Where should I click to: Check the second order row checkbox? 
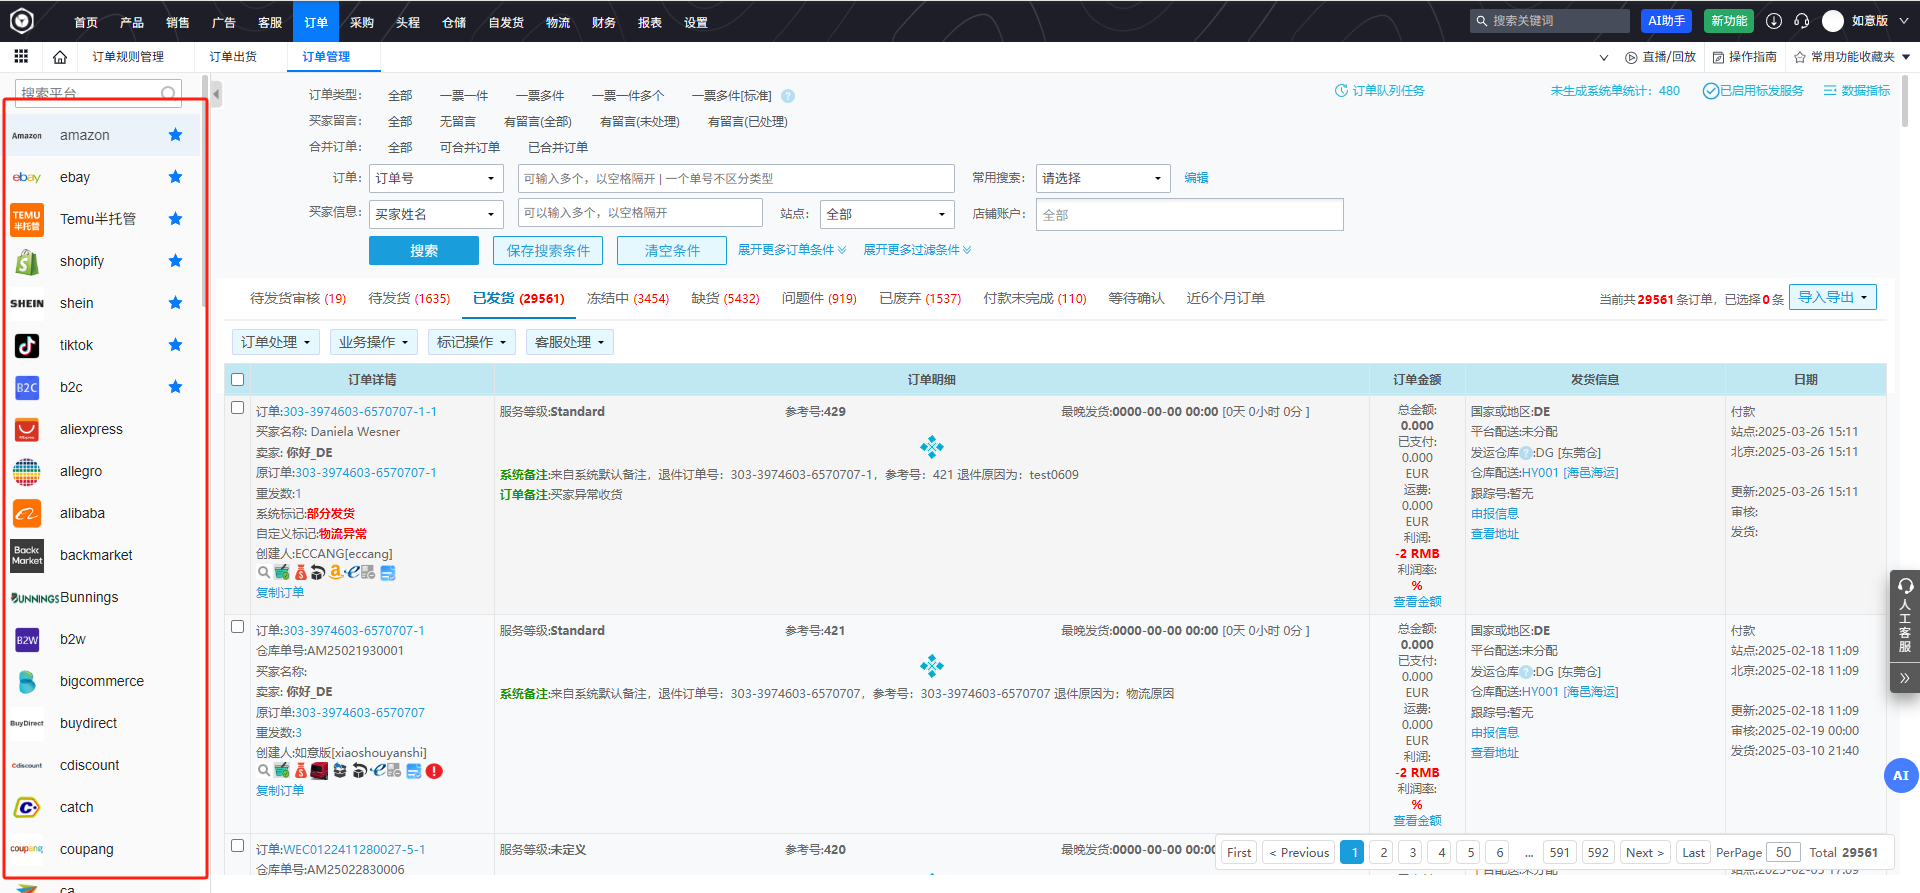click(237, 627)
